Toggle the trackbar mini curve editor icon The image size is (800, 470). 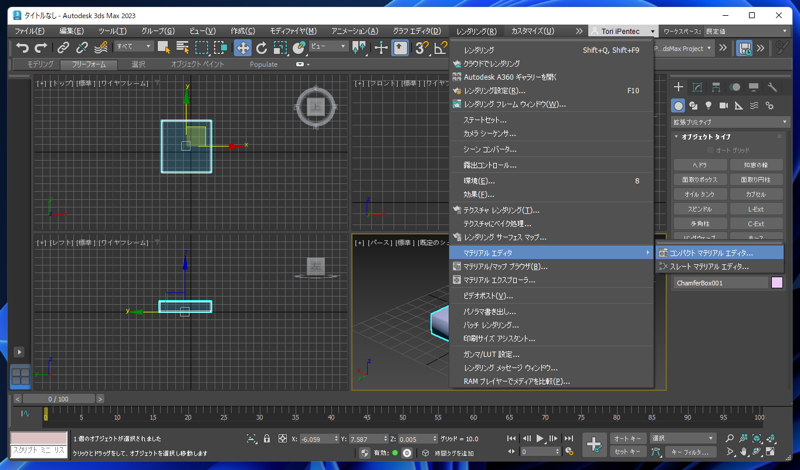click(24, 413)
